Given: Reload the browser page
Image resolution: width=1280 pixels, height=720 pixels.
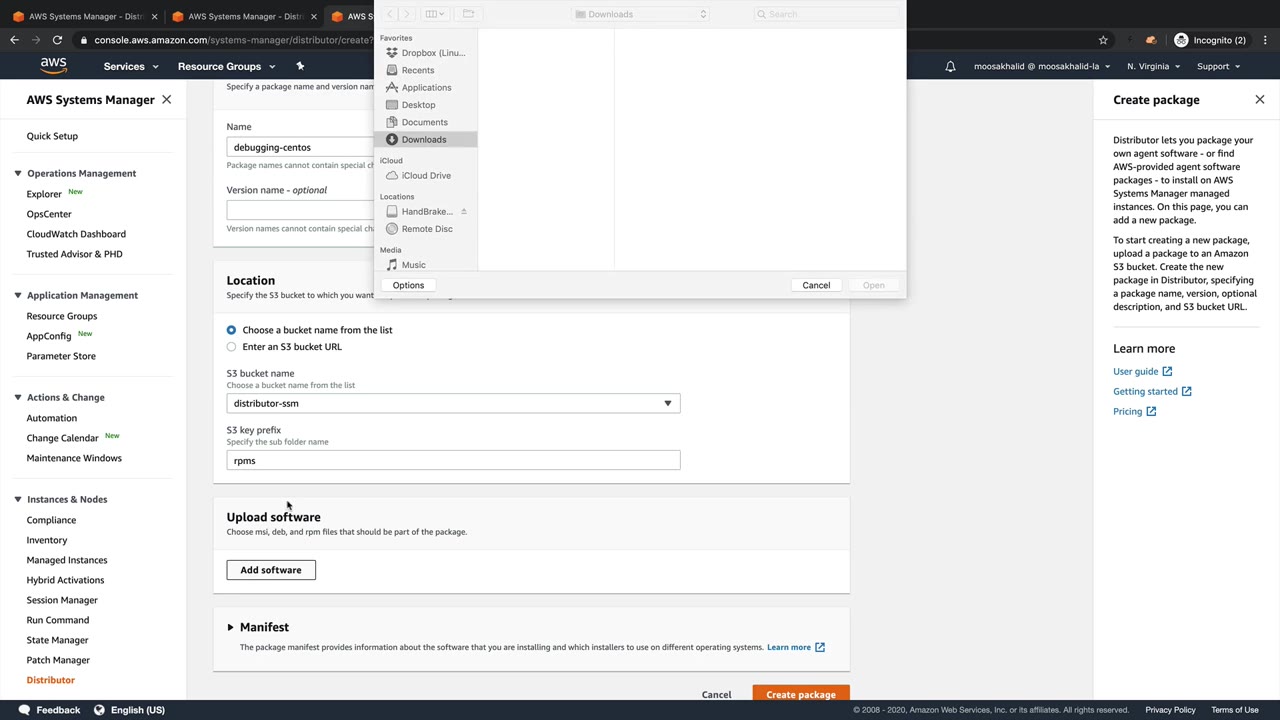Looking at the screenshot, I should coord(57,40).
